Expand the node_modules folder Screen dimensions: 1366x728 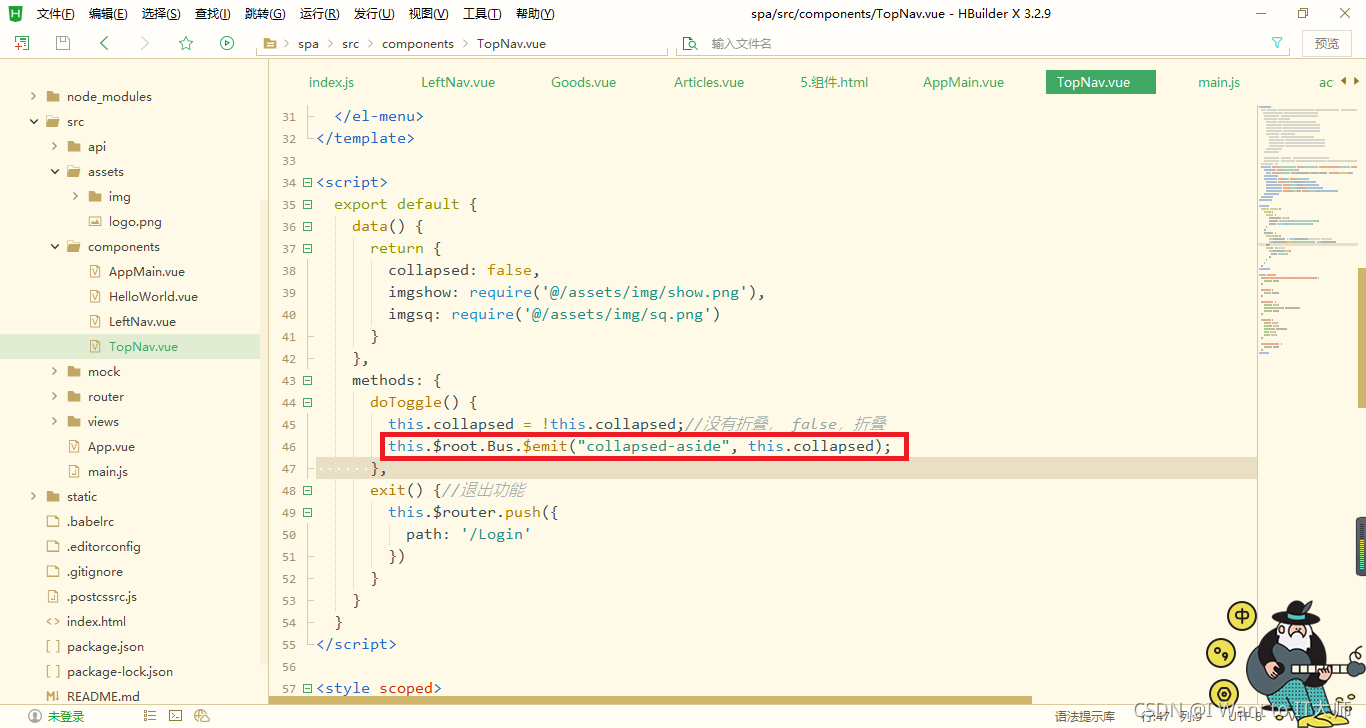(34, 96)
